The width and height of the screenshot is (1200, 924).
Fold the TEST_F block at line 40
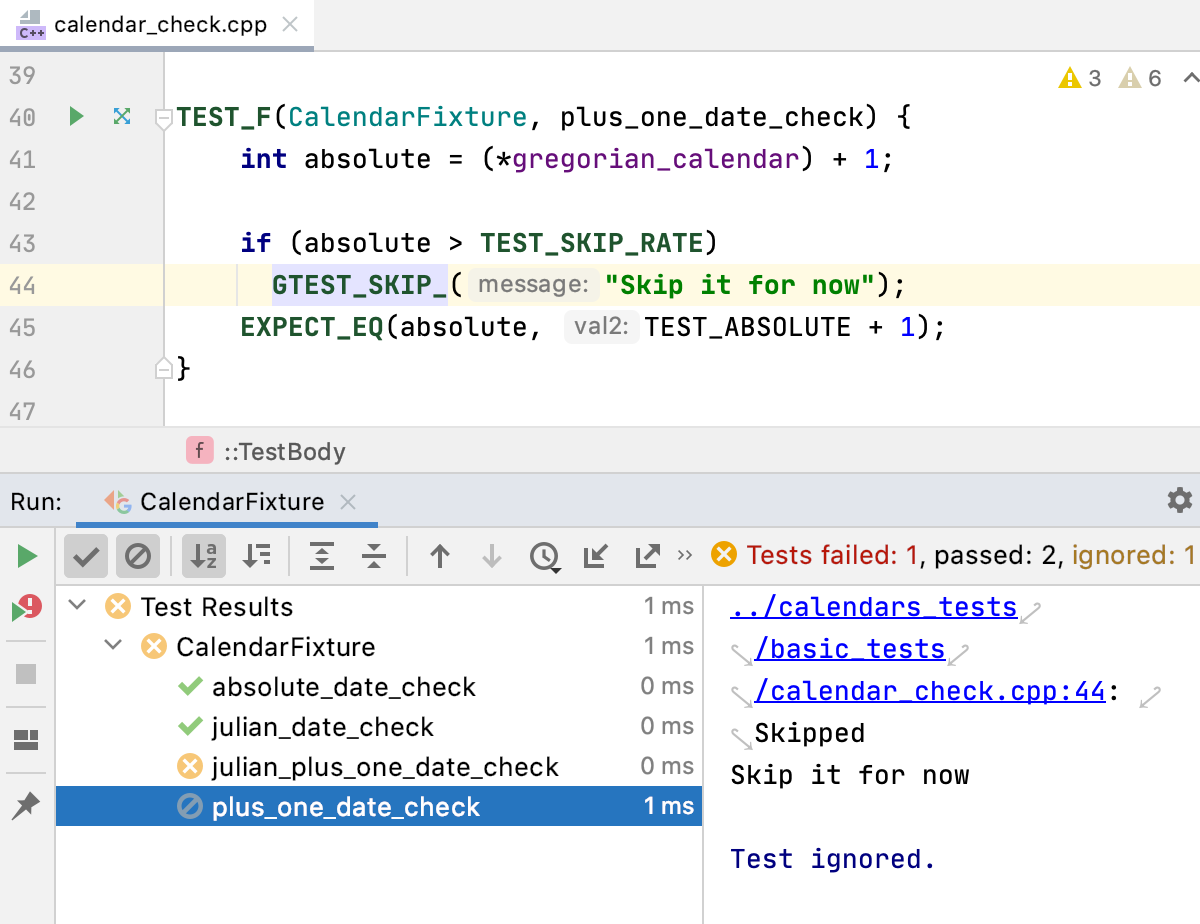tap(164, 118)
